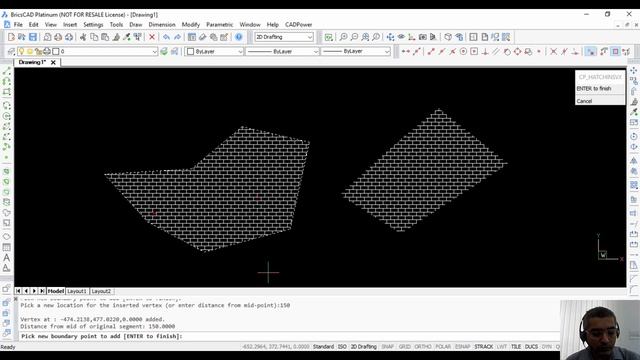Go to first layout with tab arrow
Screen dimensions: 640x360
coord(18,291)
